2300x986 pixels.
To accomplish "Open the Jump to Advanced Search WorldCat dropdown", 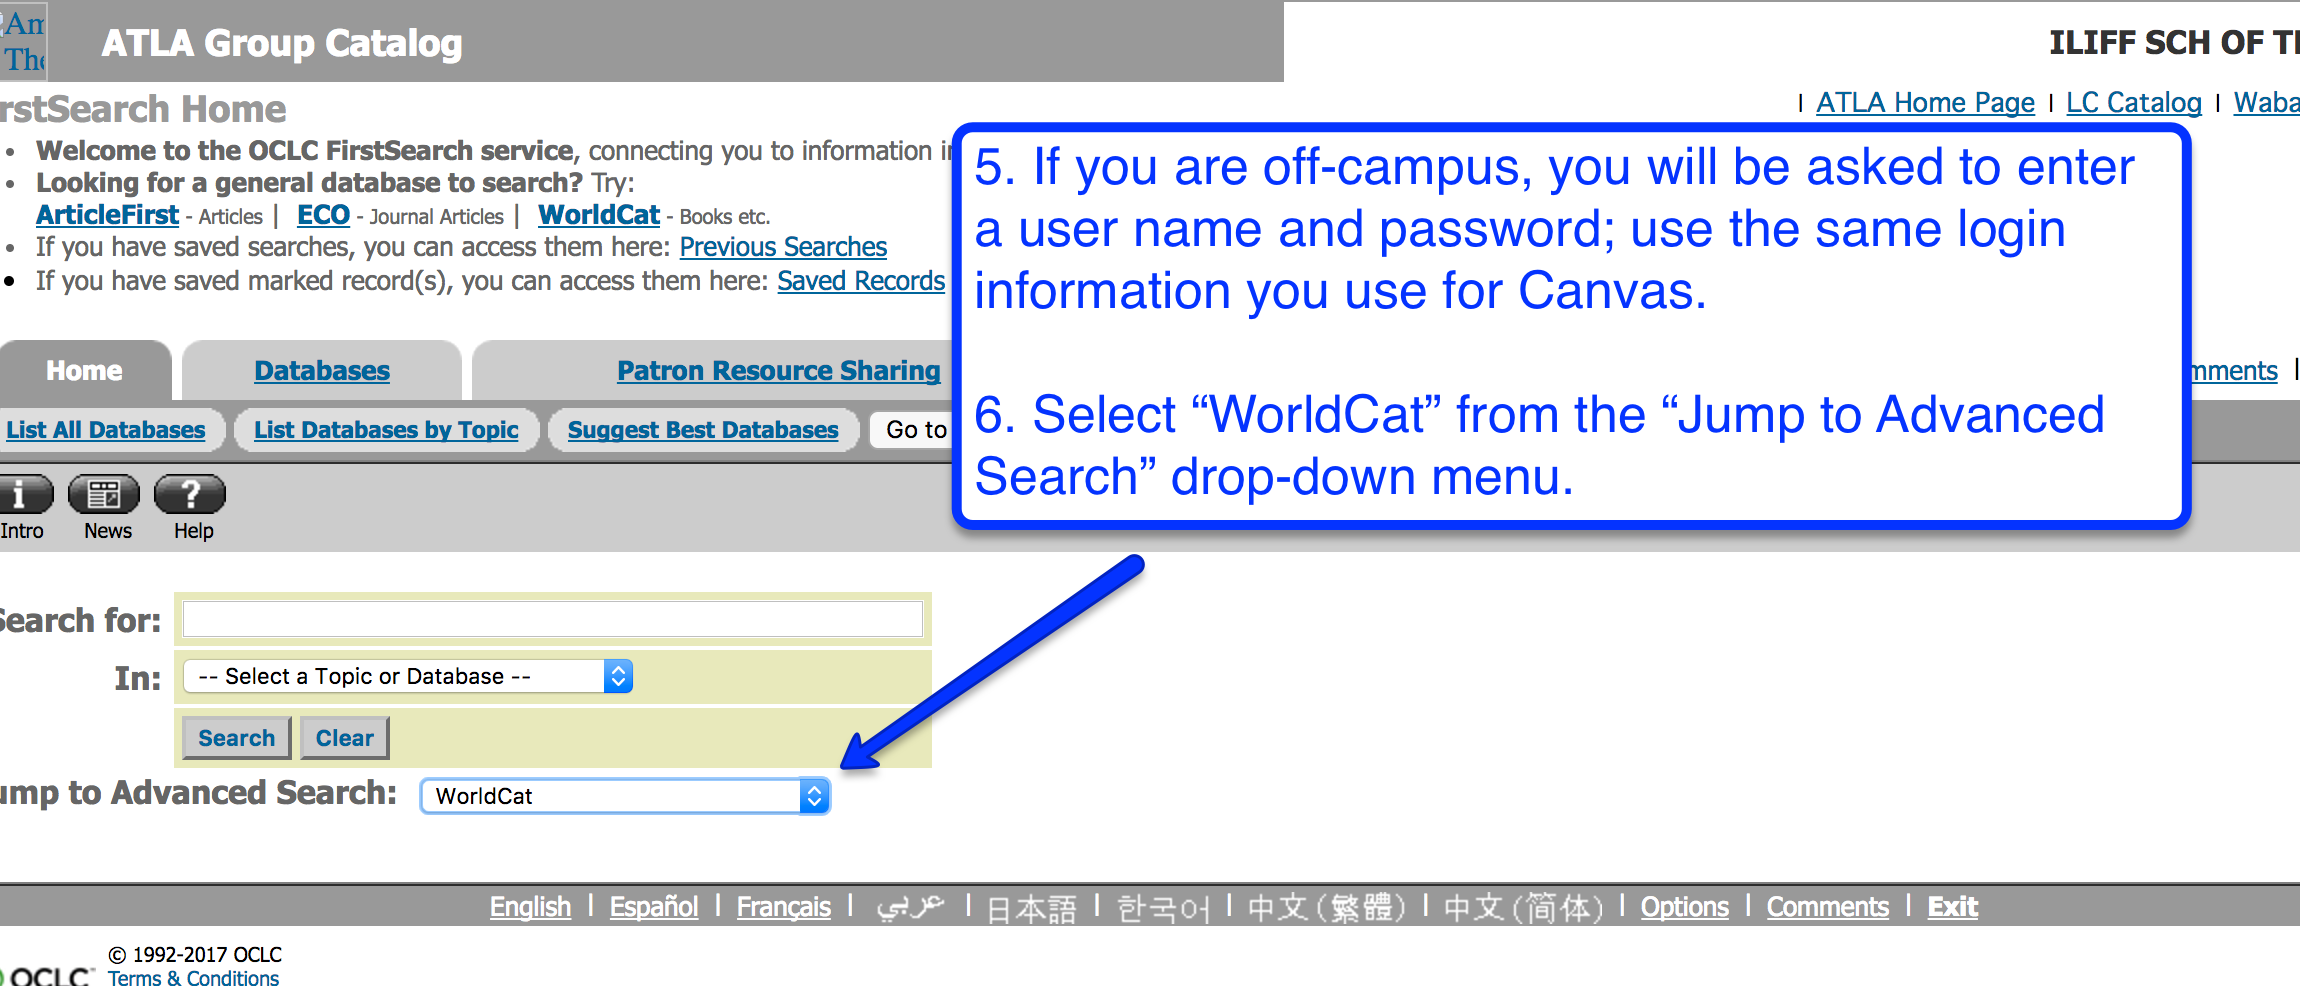I will coord(625,796).
